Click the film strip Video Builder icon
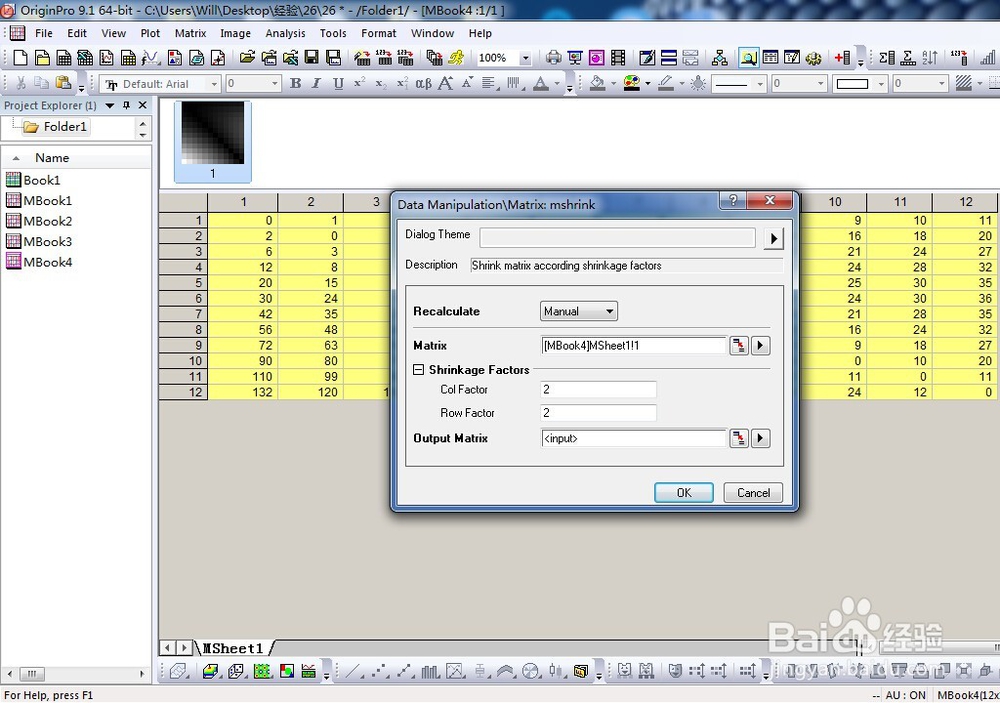 (x=618, y=58)
